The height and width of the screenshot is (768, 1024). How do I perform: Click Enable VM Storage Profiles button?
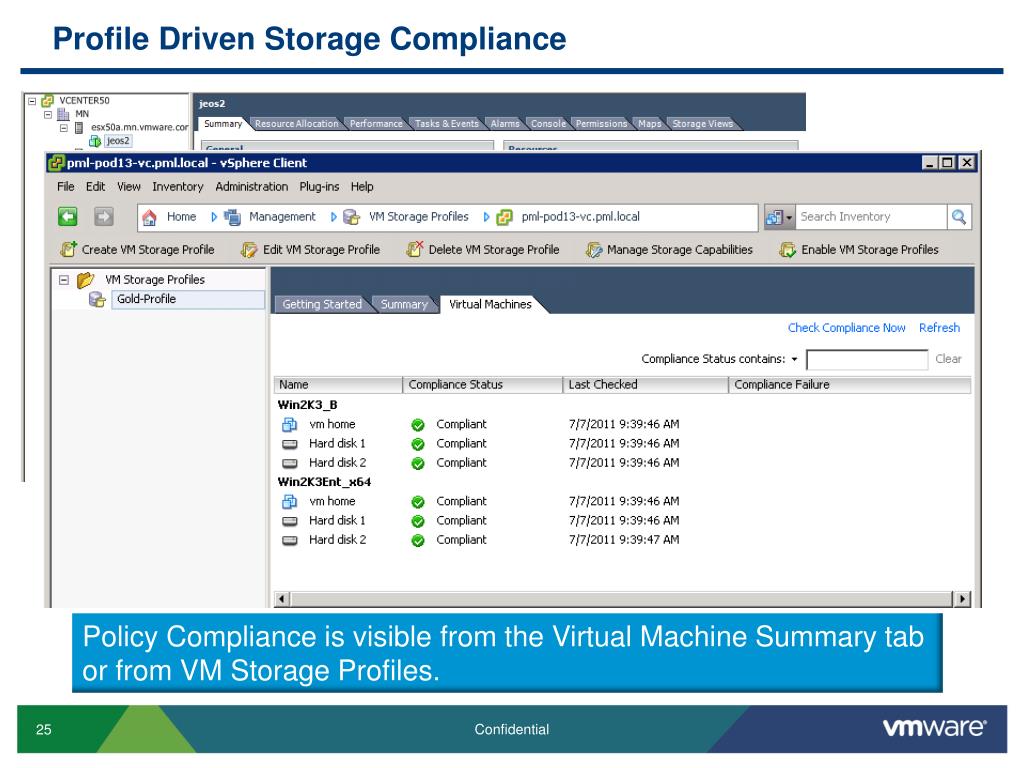pyautogui.click(x=859, y=249)
